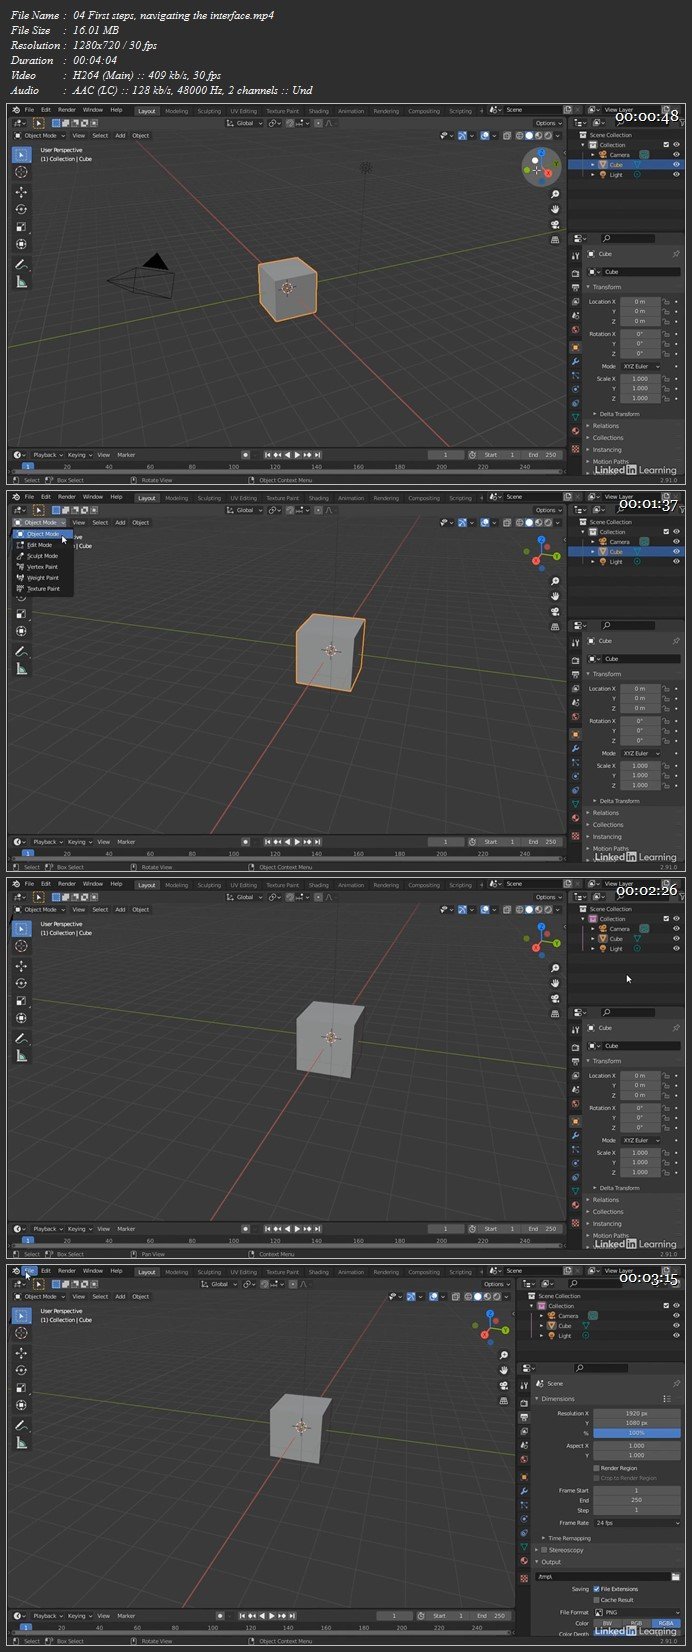Click the frame 1 marker in the 00:00:48 timeline
Screen dimensions: 692x1652
click(27, 466)
